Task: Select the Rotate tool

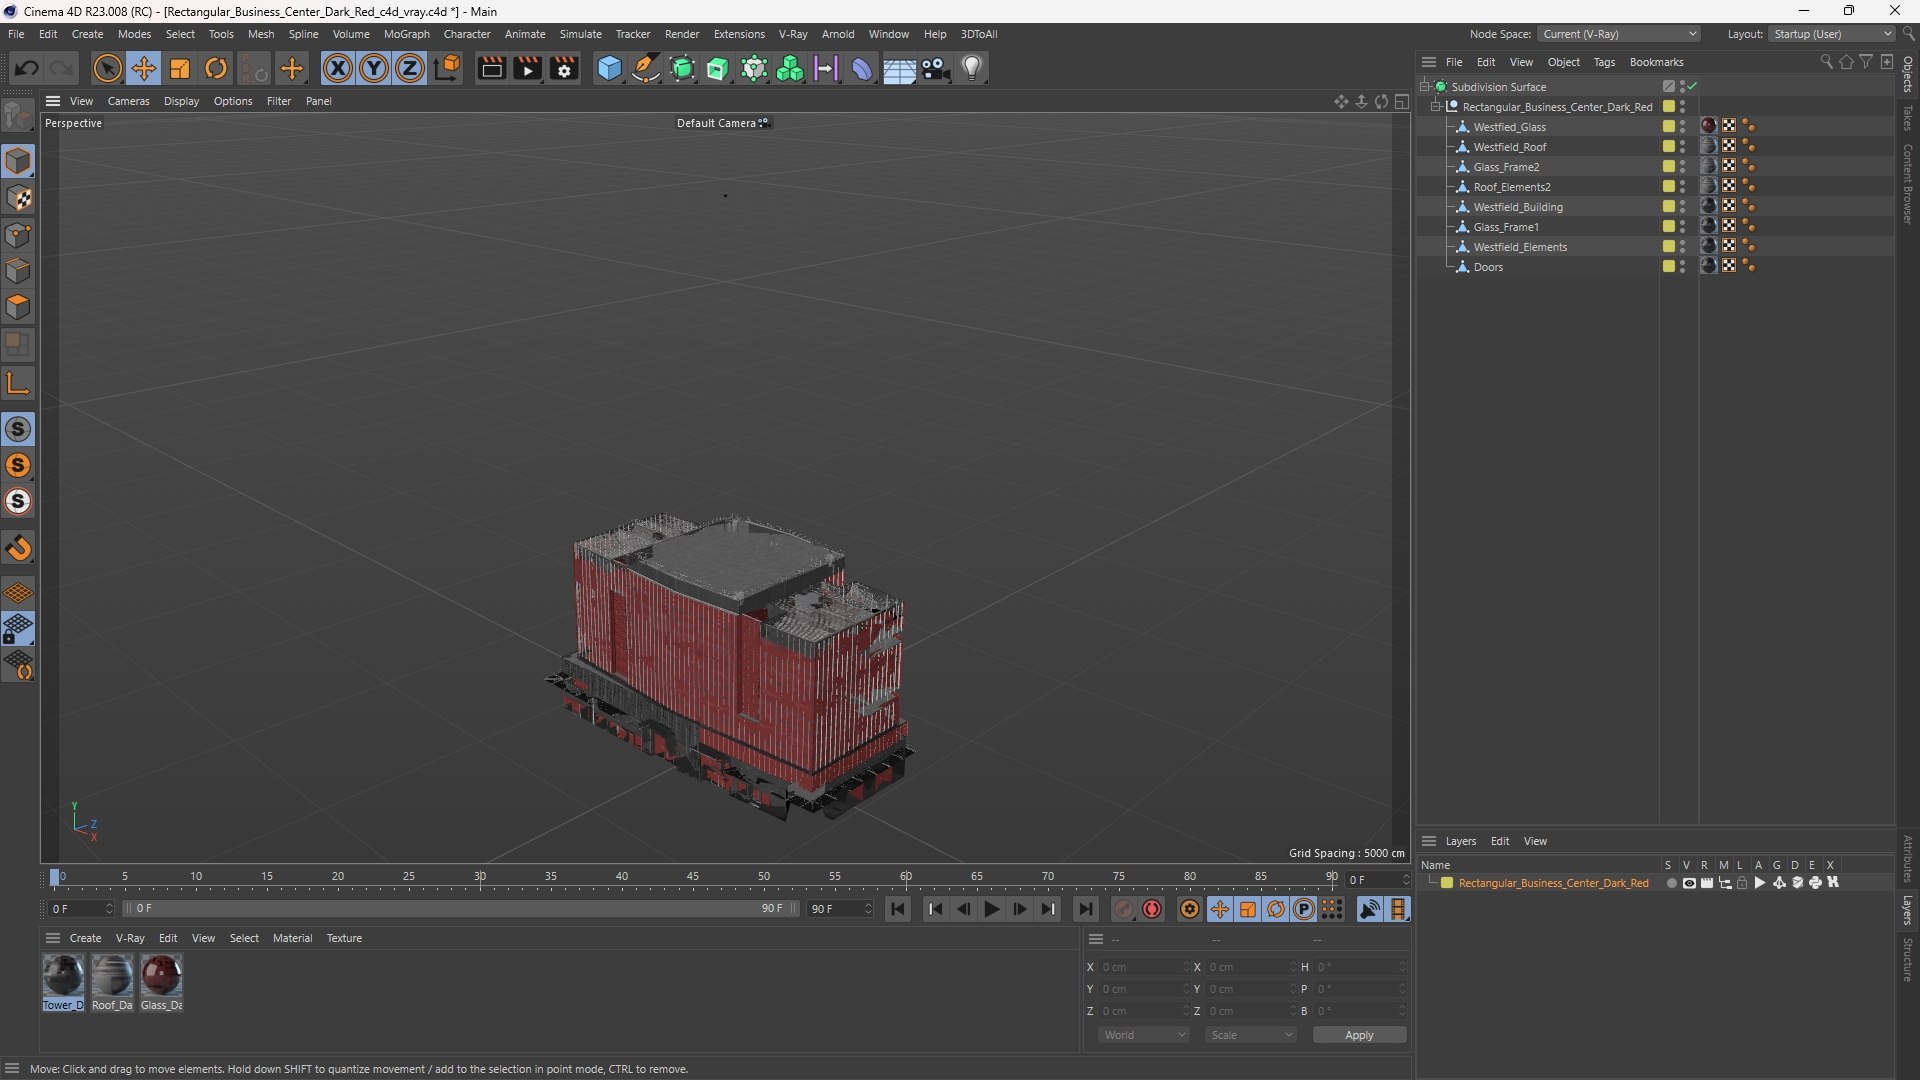Action: [x=216, y=68]
